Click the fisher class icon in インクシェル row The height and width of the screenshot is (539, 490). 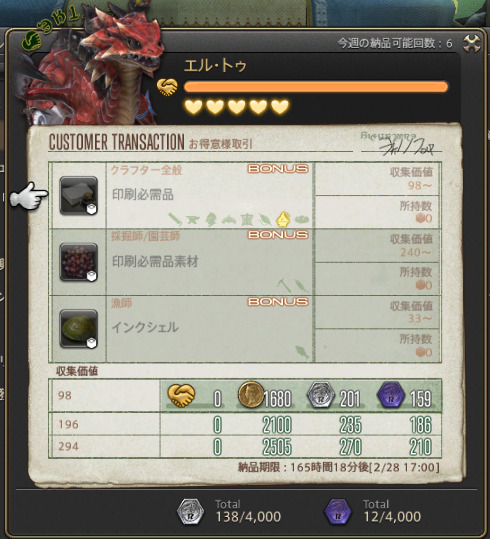point(302,352)
